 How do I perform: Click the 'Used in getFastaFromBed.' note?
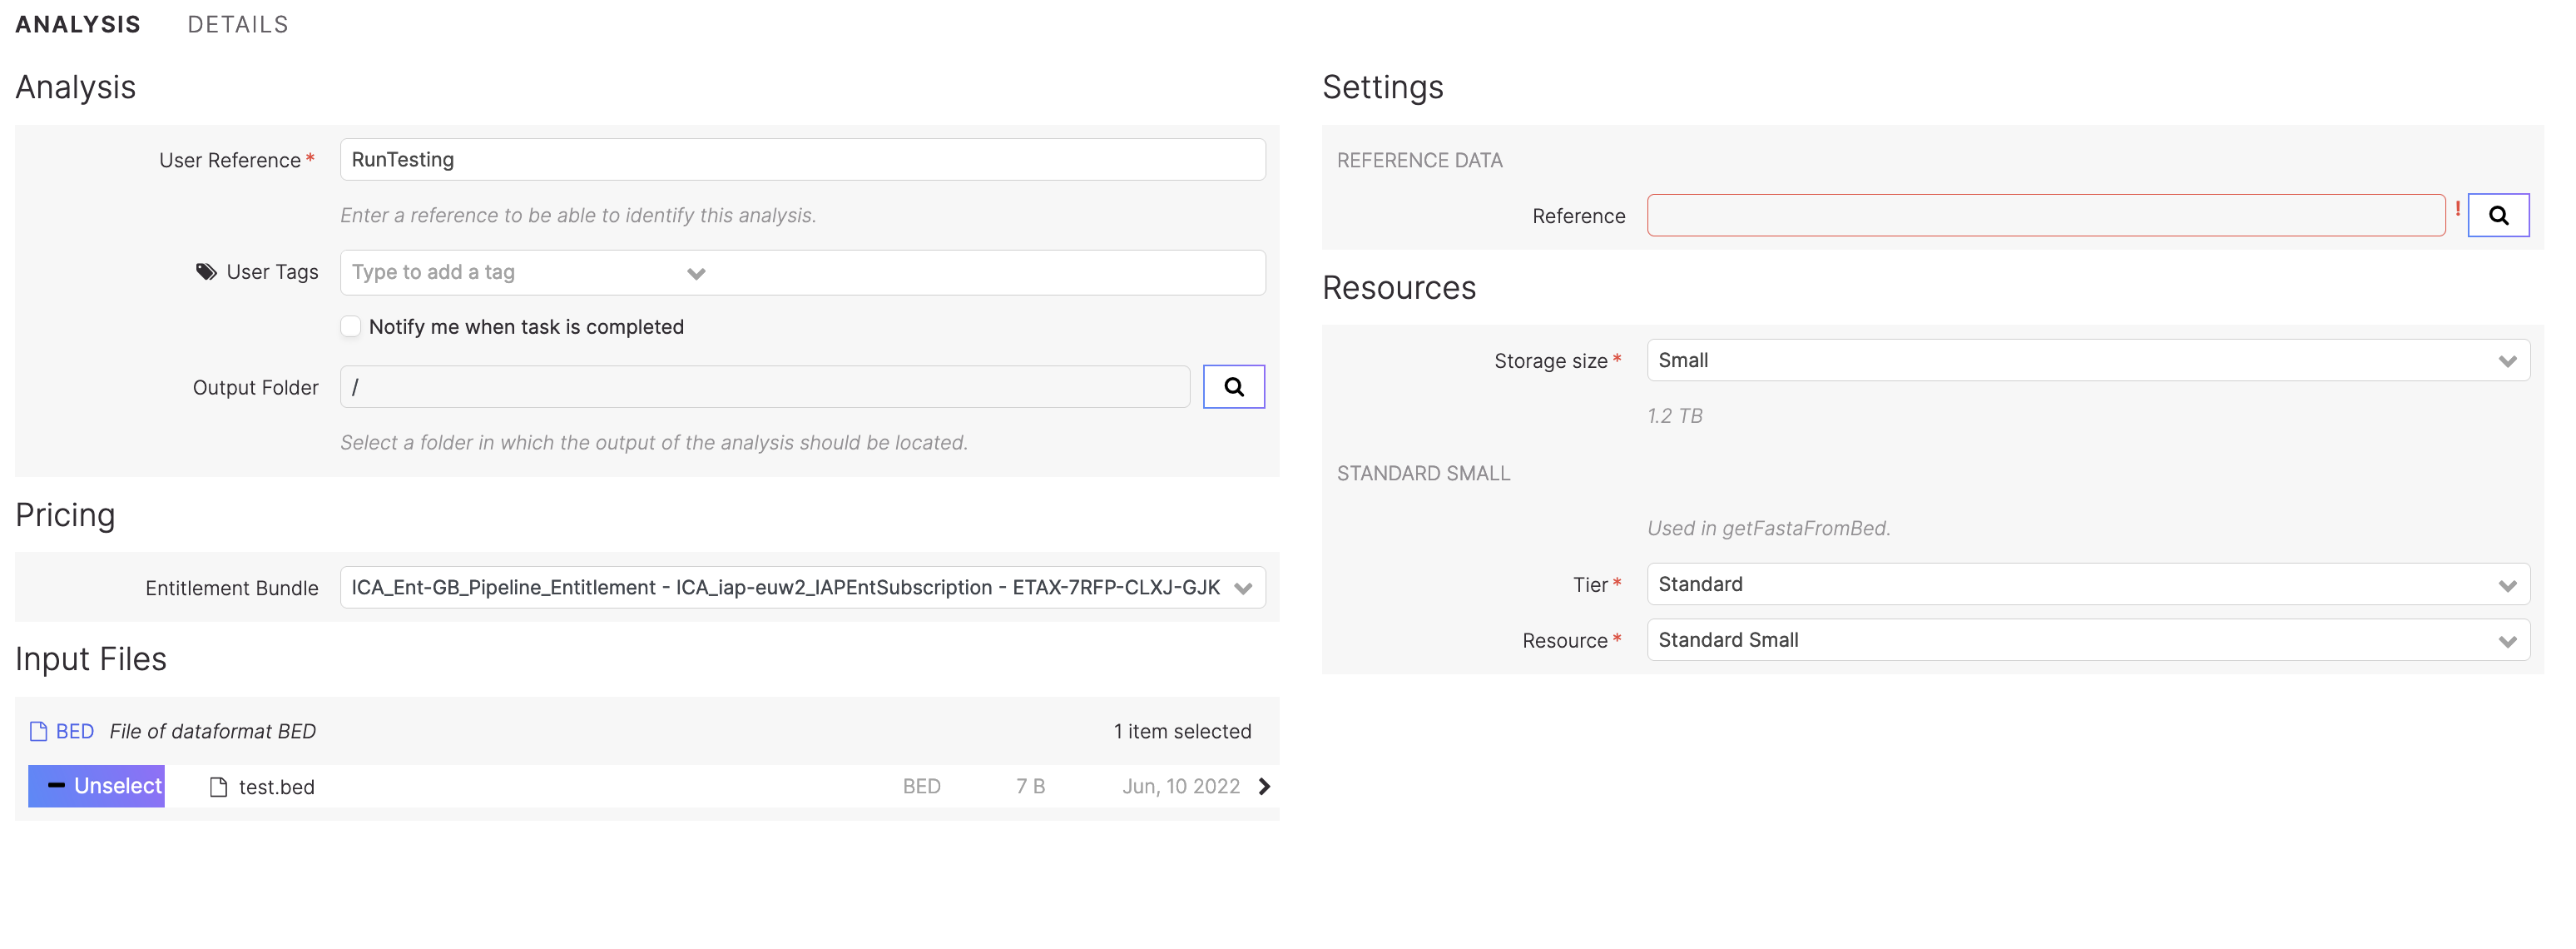(1769, 528)
